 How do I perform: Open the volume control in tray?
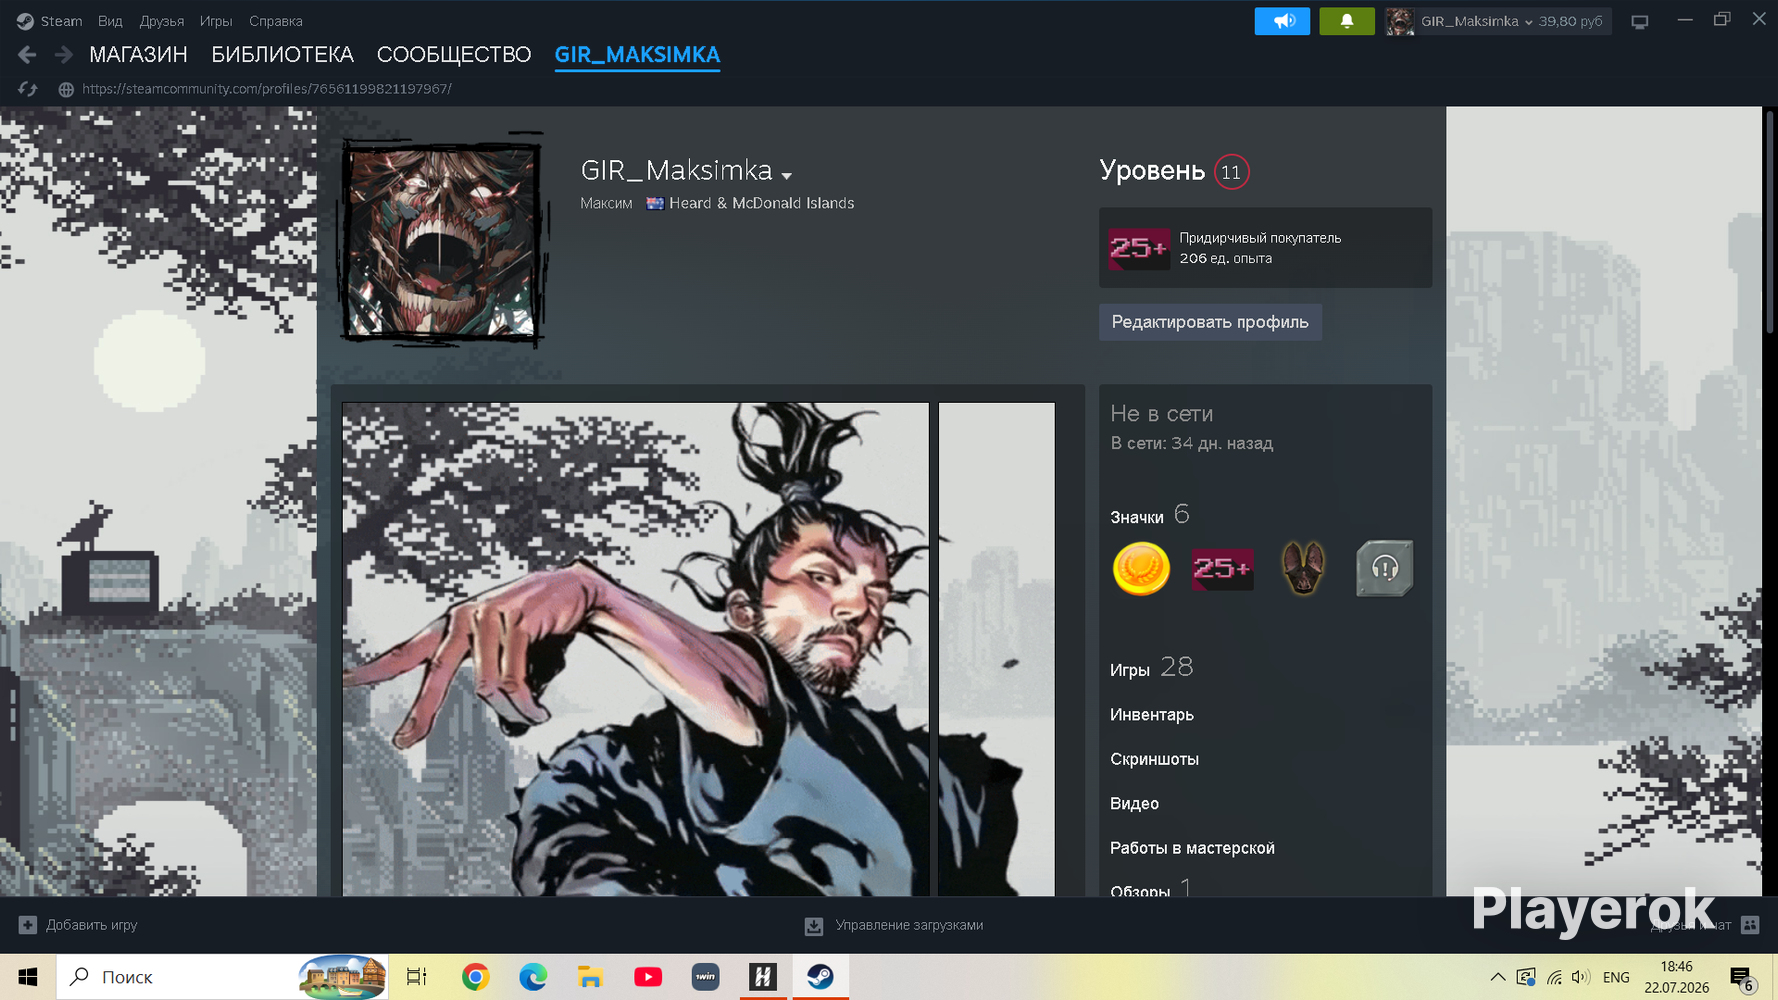1580,977
